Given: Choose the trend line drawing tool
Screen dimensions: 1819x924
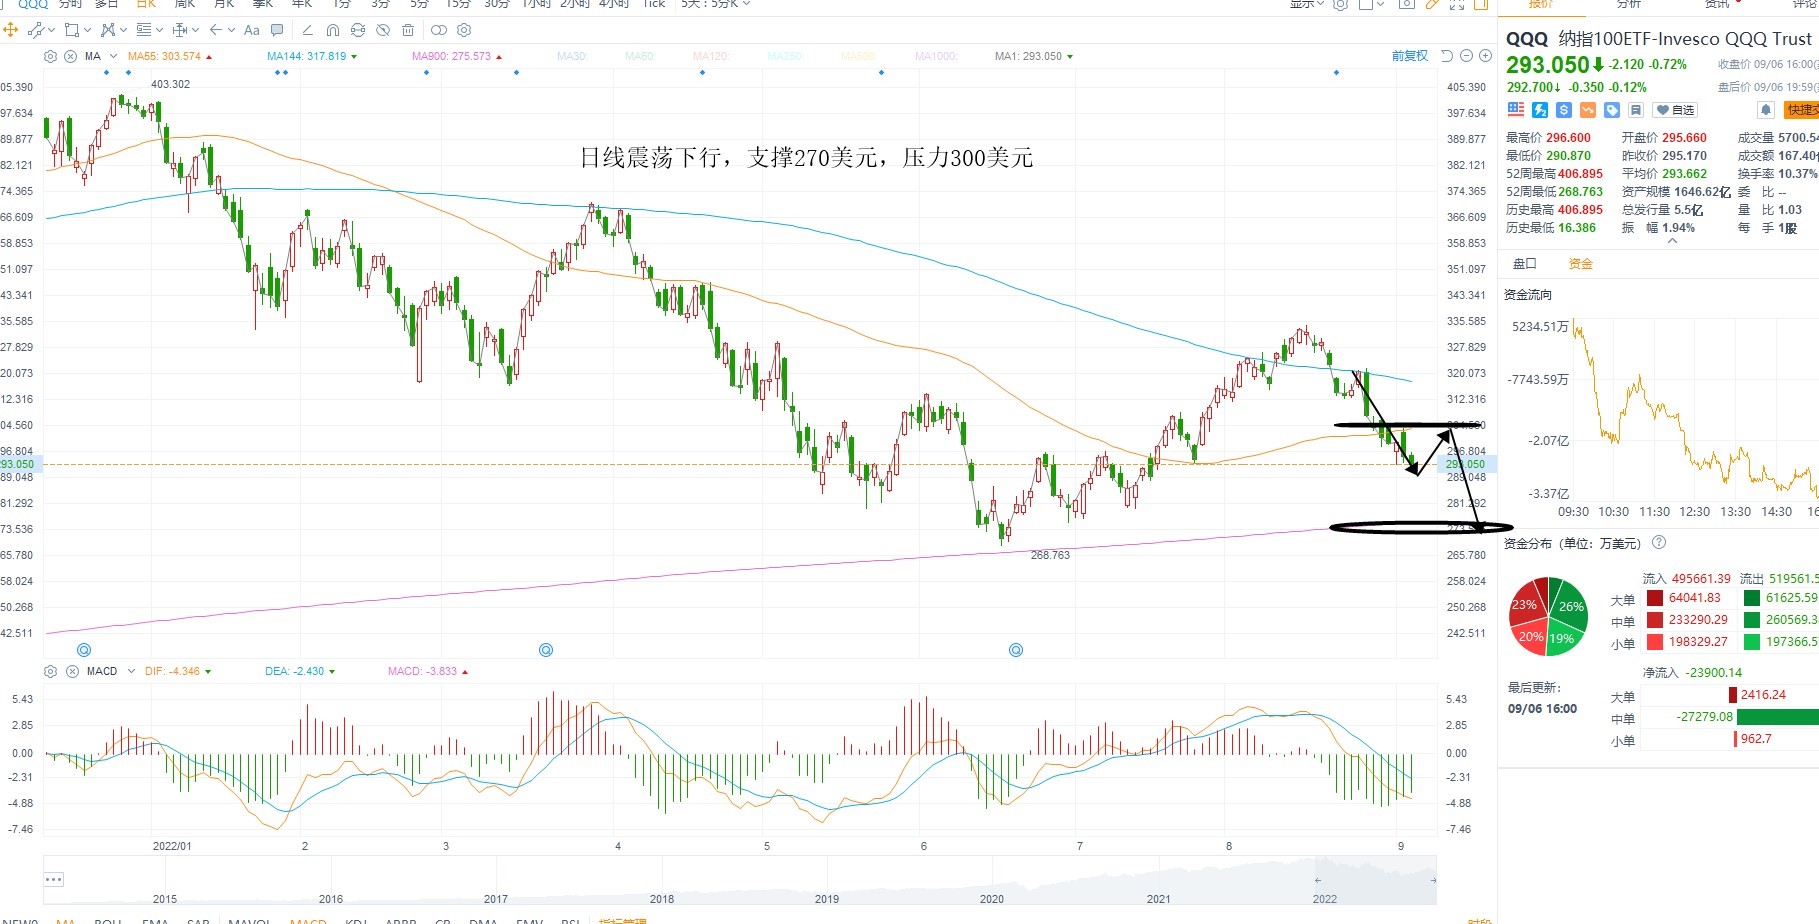Looking at the screenshot, I should pos(35,30).
